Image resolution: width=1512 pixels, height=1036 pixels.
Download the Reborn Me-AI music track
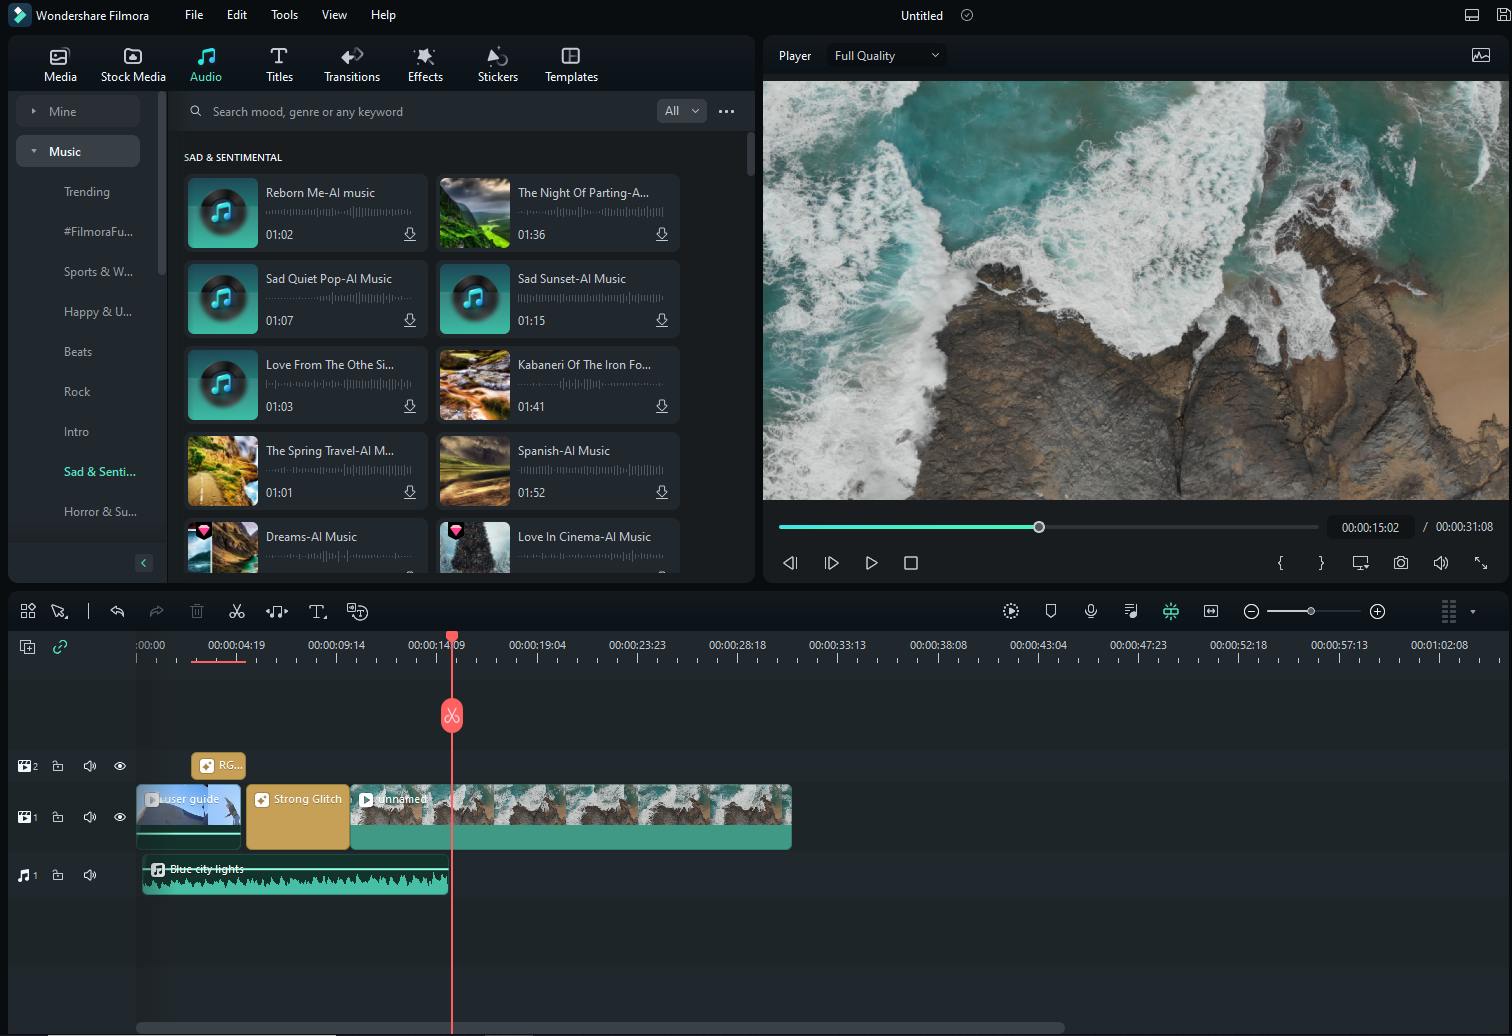(410, 234)
